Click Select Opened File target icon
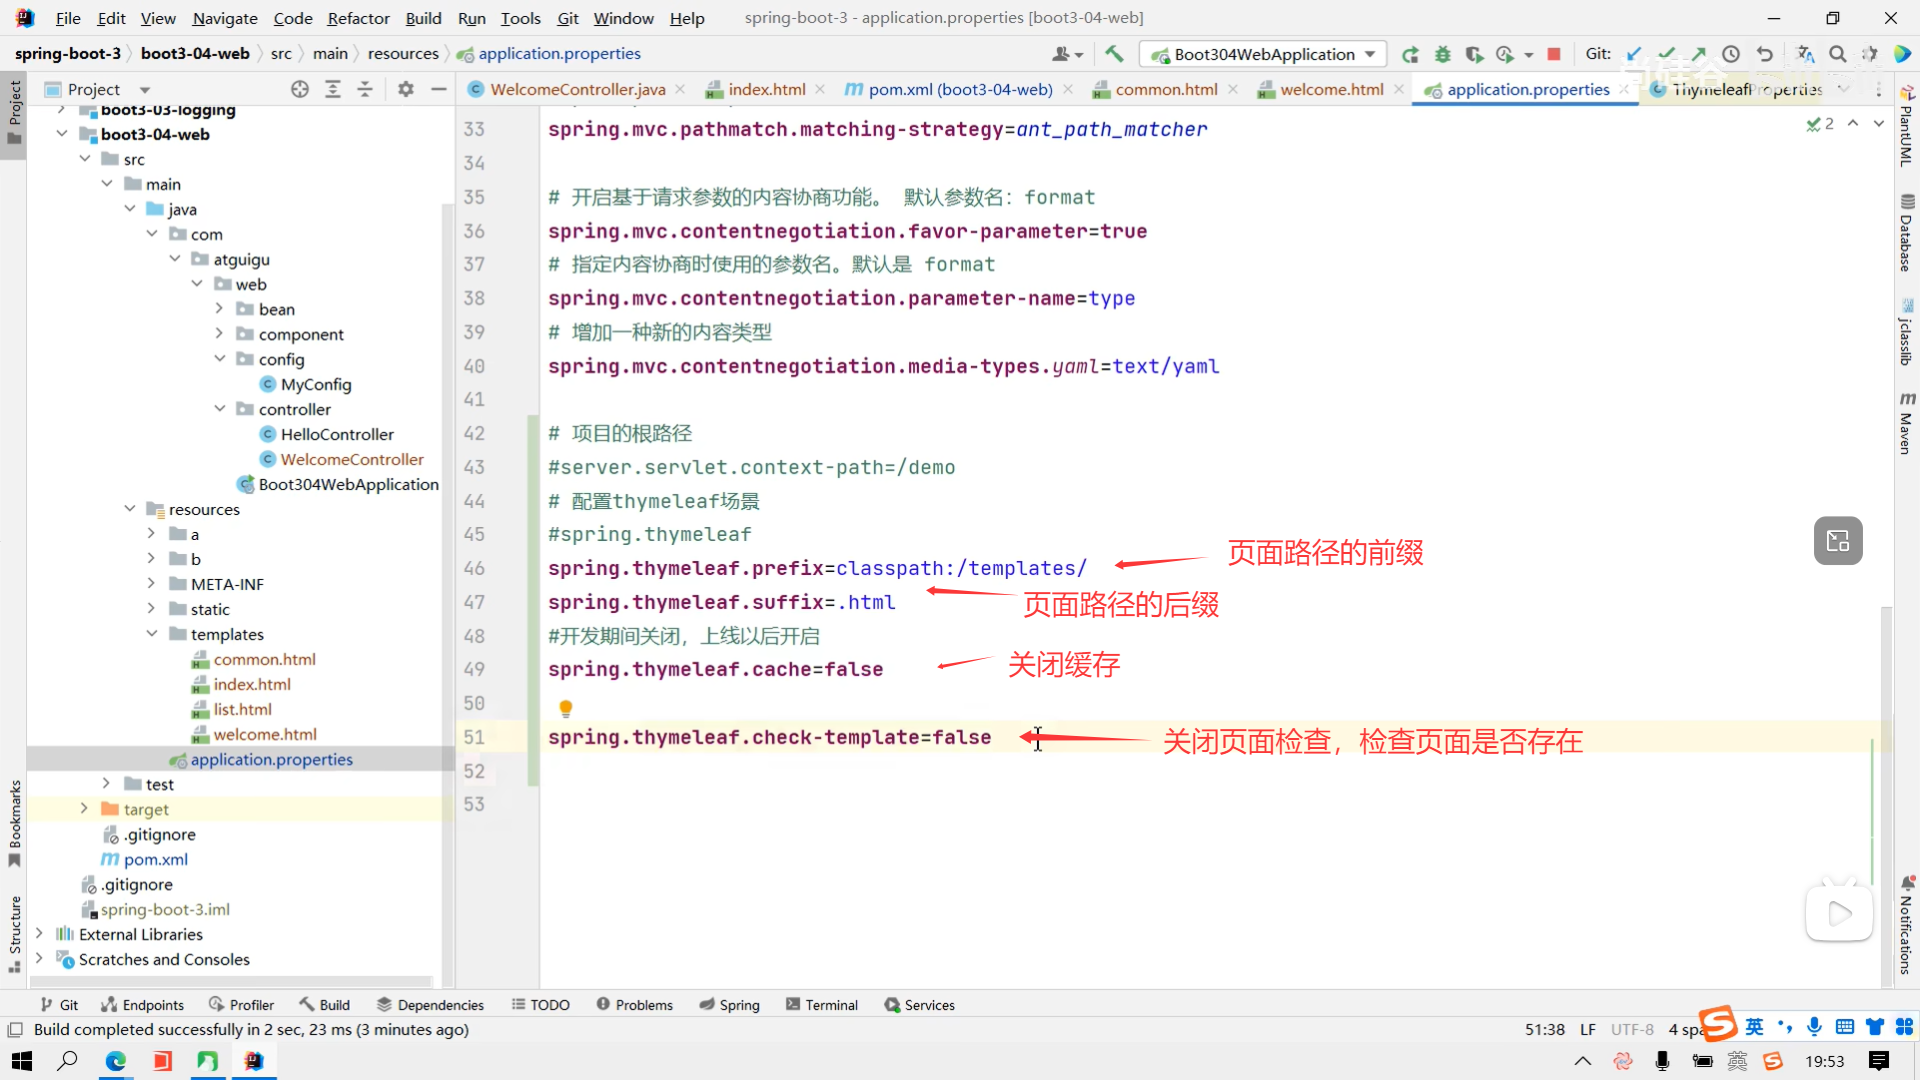This screenshot has height=1080, width=1920. (x=300, y=89)
